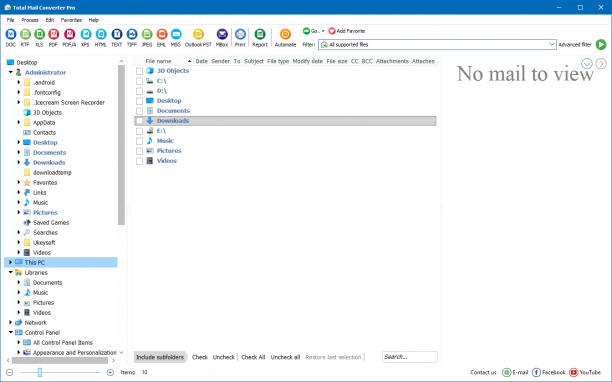Convert to DOC format icon
Viewport: 612px width, 382px height.
(11, 34)
